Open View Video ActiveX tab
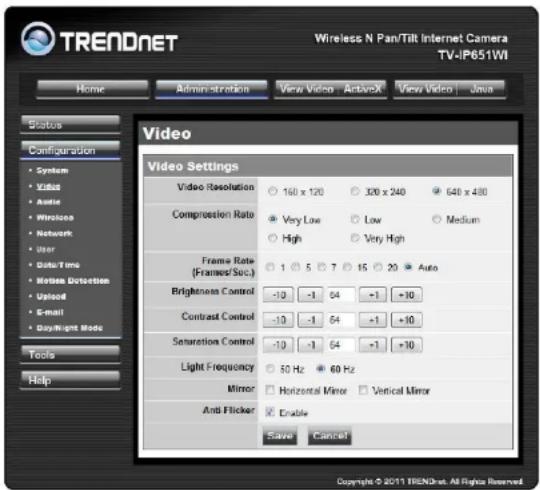This screenshot has width=540, height=490. point(331,89)
